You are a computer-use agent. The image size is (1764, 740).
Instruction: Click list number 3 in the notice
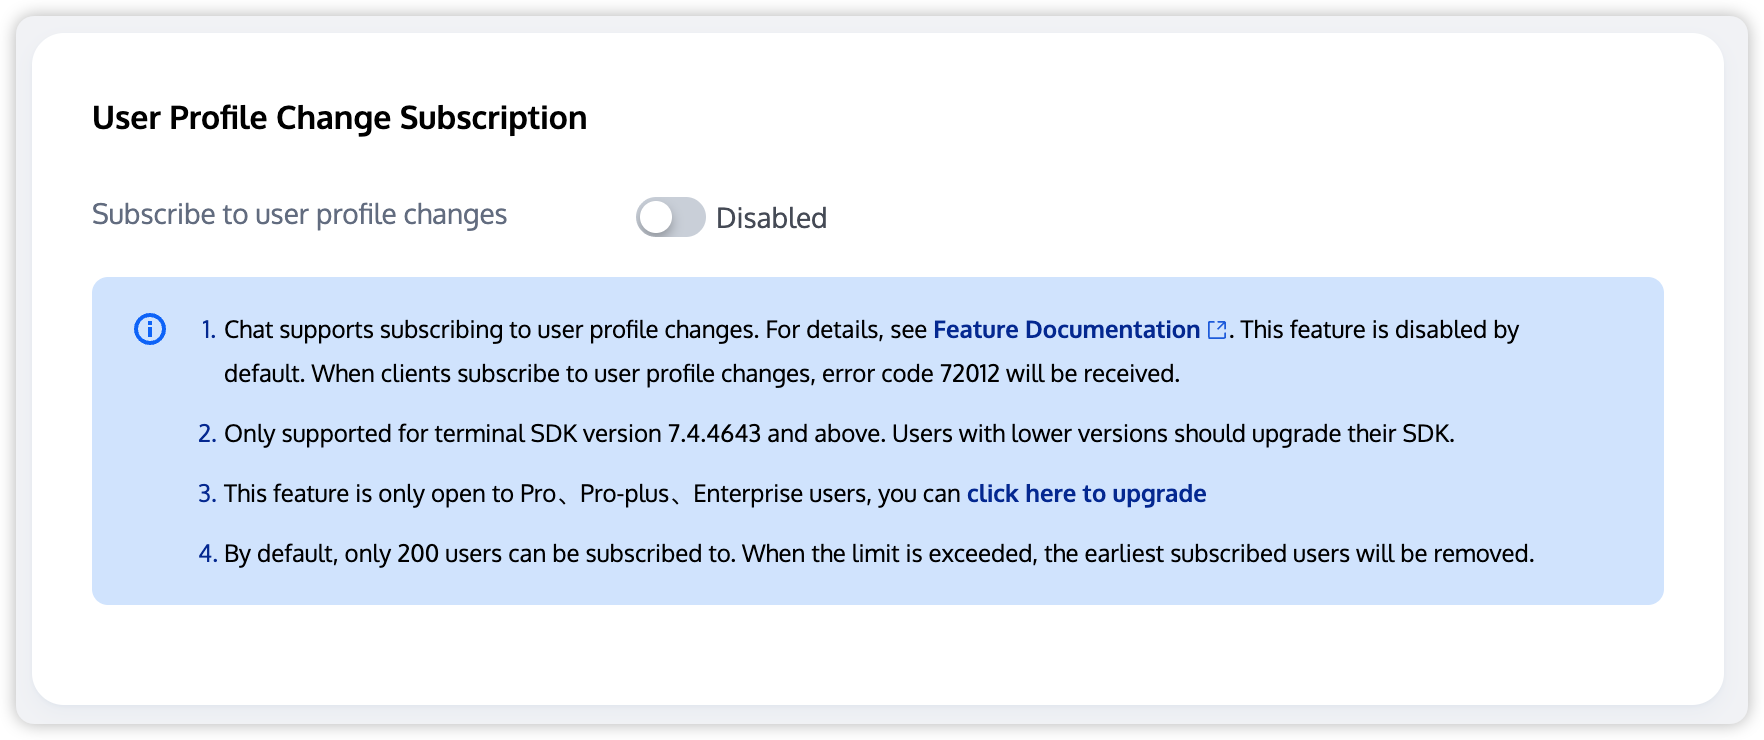207,494
